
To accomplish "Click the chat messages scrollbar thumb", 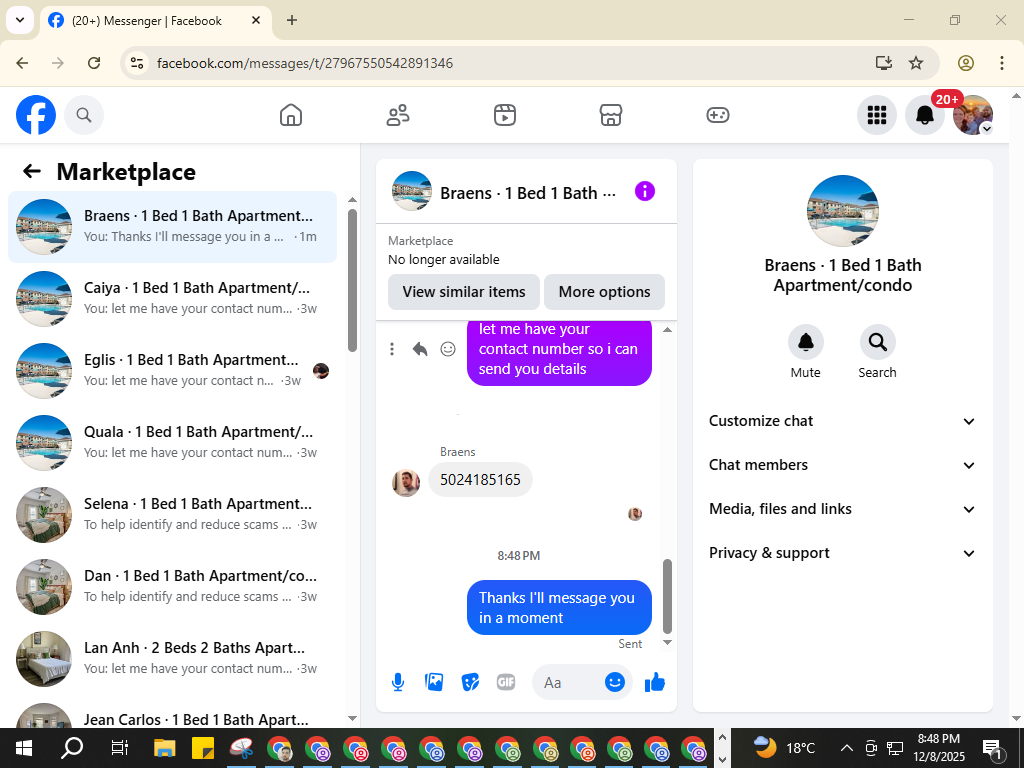I will [667, 596].
